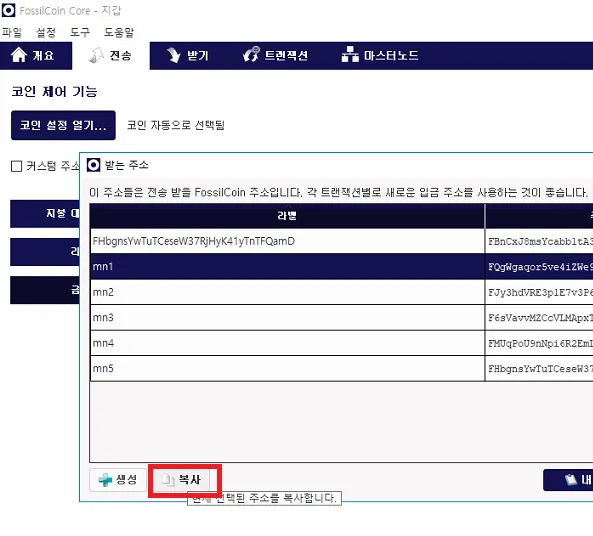
Task: Switch to the 전송 send tab
Action: pyautogui.click(x=111, y=56)
